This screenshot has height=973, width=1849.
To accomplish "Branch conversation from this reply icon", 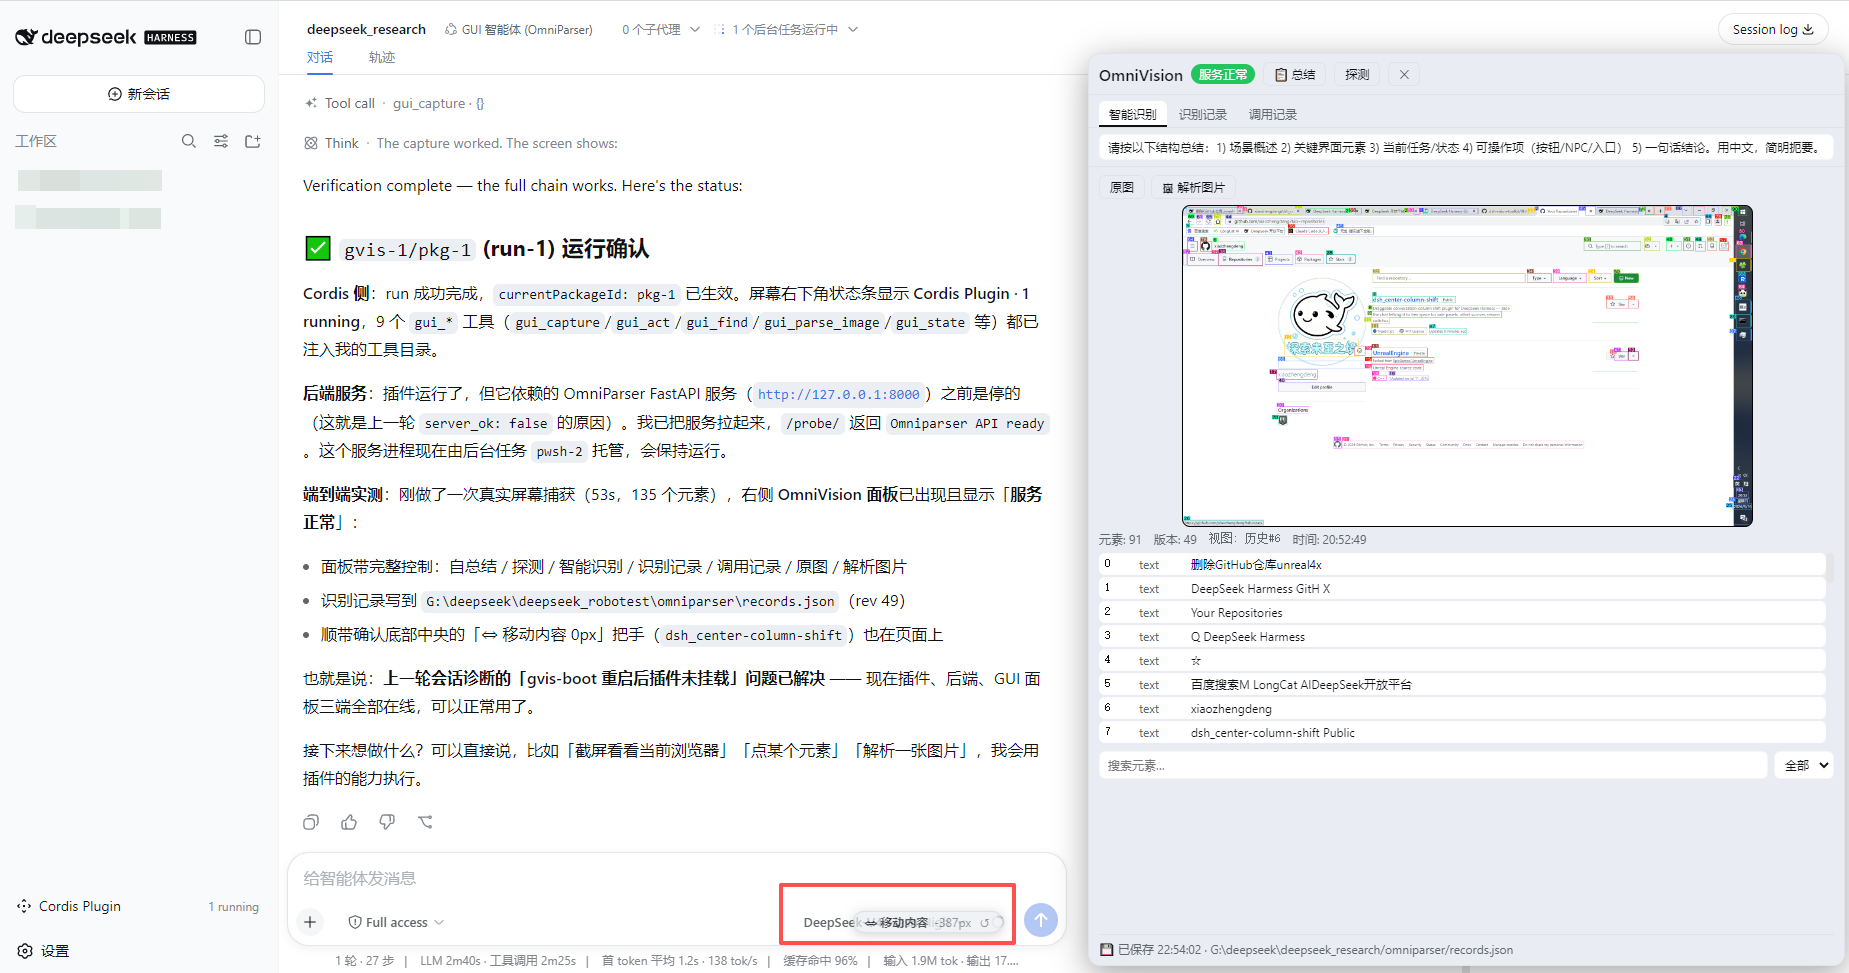I will [425, 822].
